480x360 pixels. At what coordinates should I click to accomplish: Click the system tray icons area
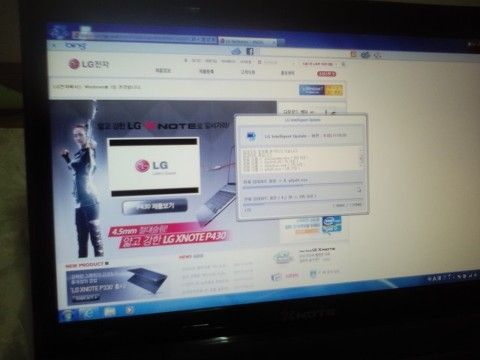pos(454,276)
